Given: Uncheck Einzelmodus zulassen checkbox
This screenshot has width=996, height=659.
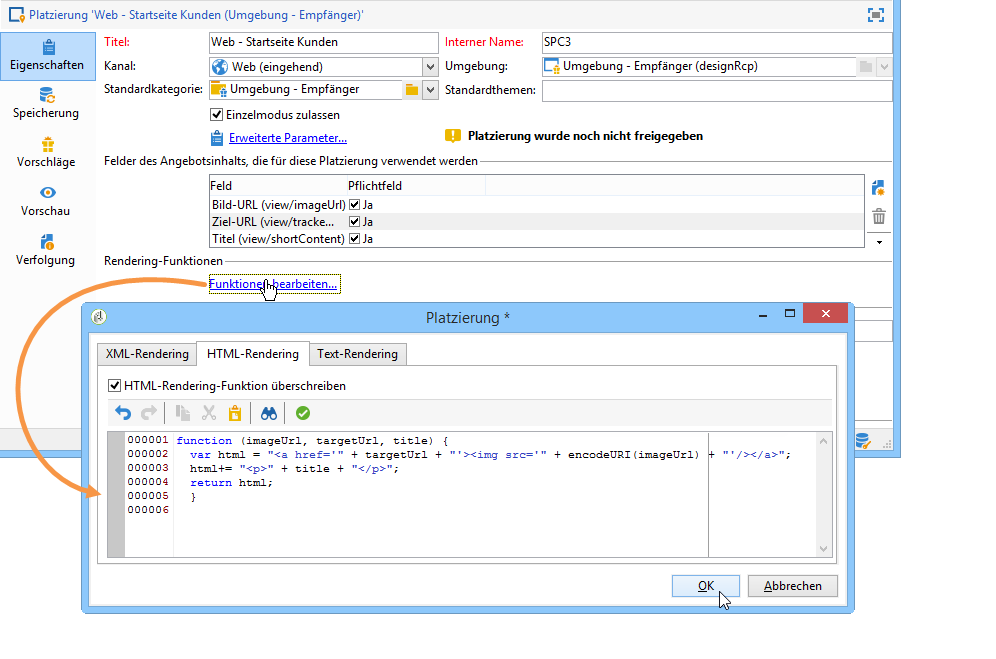Looking at the screenshot, I should pos(216,115).
